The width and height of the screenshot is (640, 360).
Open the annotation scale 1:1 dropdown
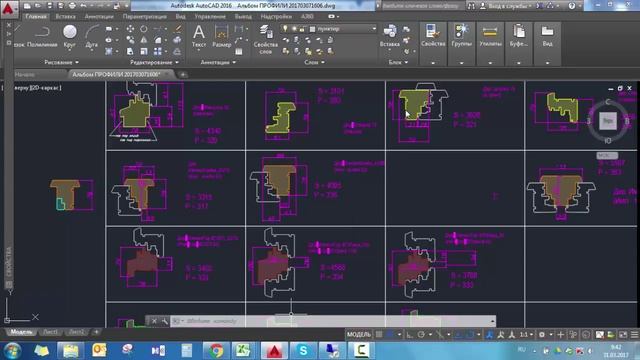pyautogui.click(x=526, y=335)
